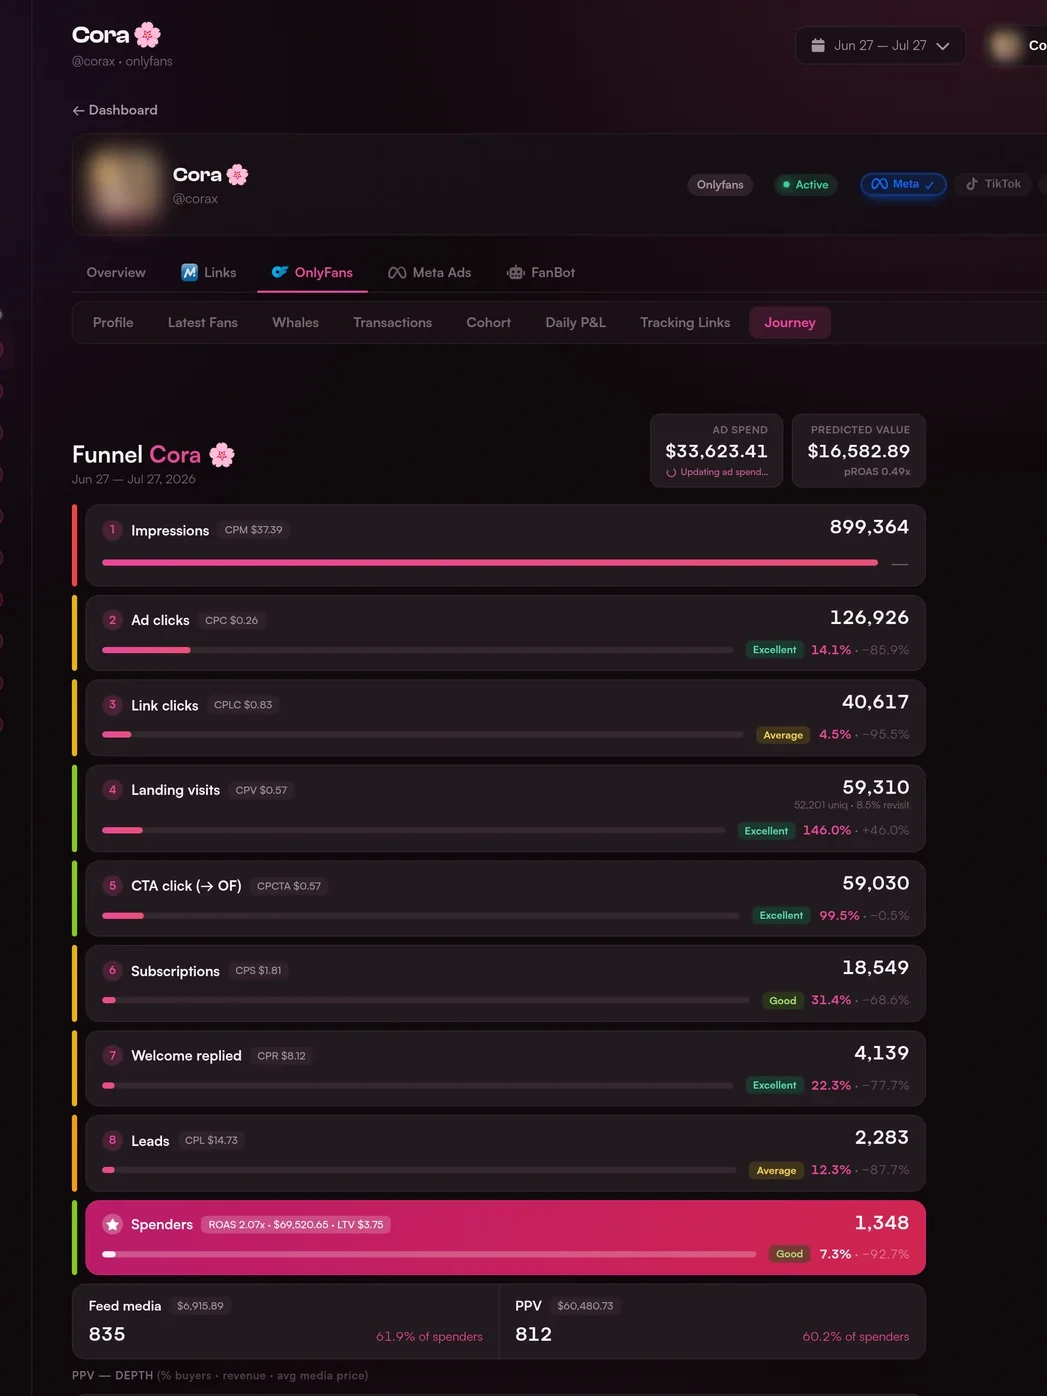Click the Impressions funnel row
This screenshot has width=1047, height=1396.
click(505, 545)
